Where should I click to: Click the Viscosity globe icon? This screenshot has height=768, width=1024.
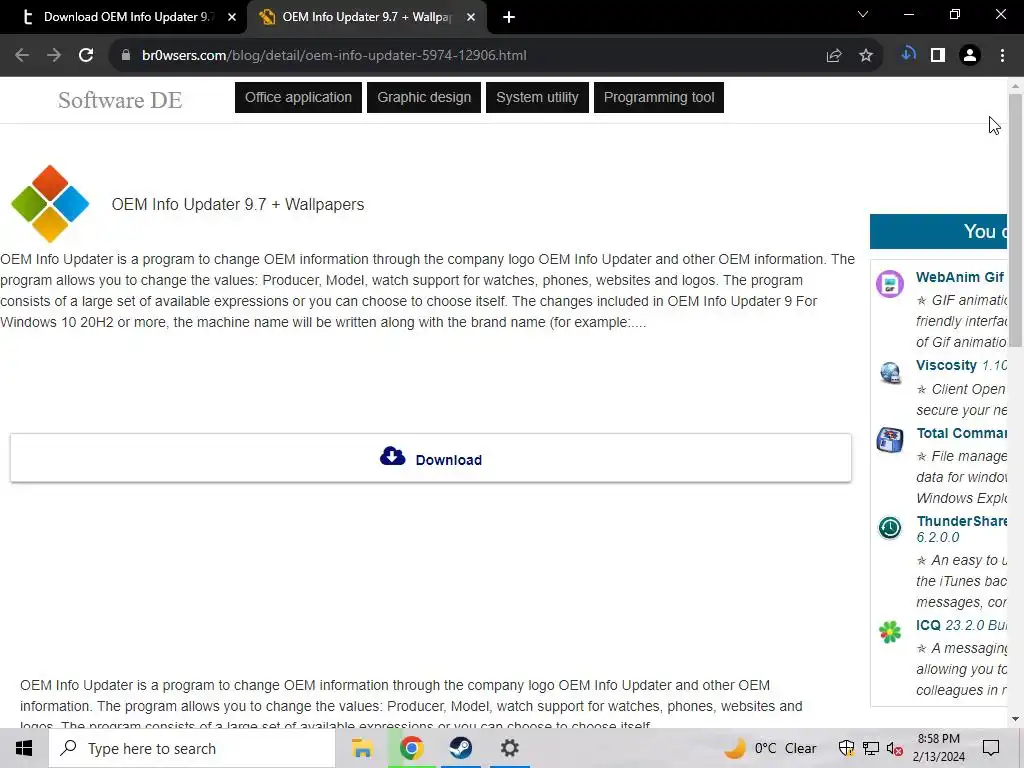pos(890,373)
